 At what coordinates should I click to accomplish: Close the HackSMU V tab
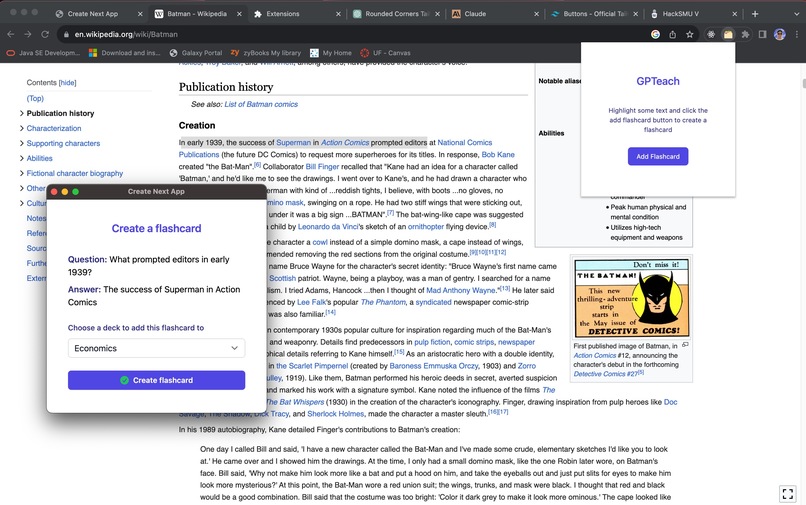point(735,14)
